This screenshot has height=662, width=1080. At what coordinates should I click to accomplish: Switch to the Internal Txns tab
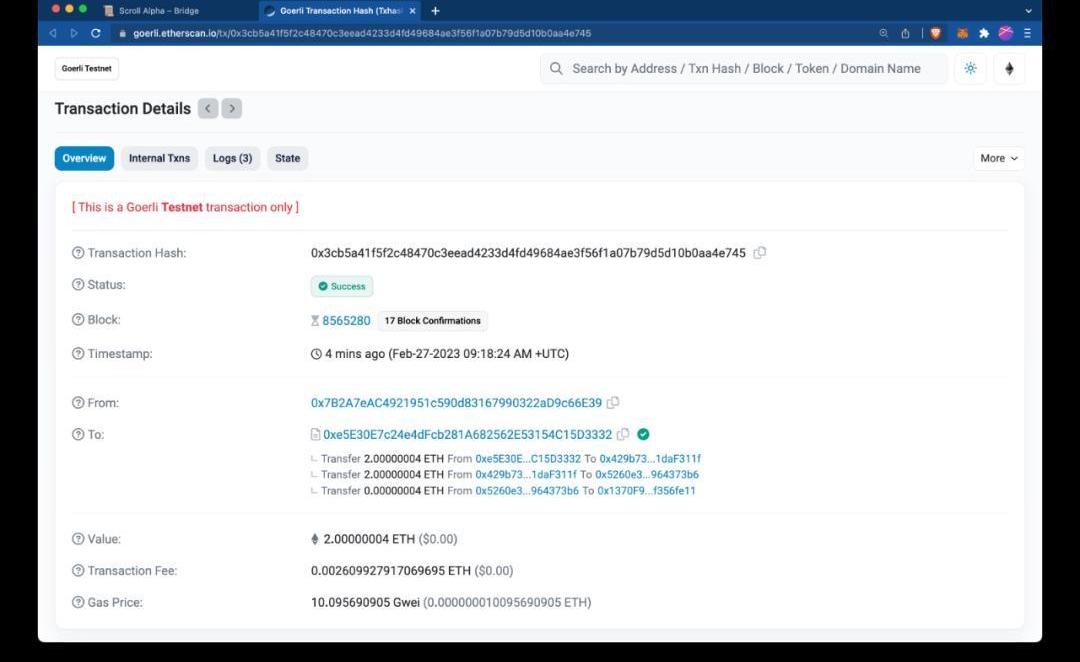click(x=159, y=158)
